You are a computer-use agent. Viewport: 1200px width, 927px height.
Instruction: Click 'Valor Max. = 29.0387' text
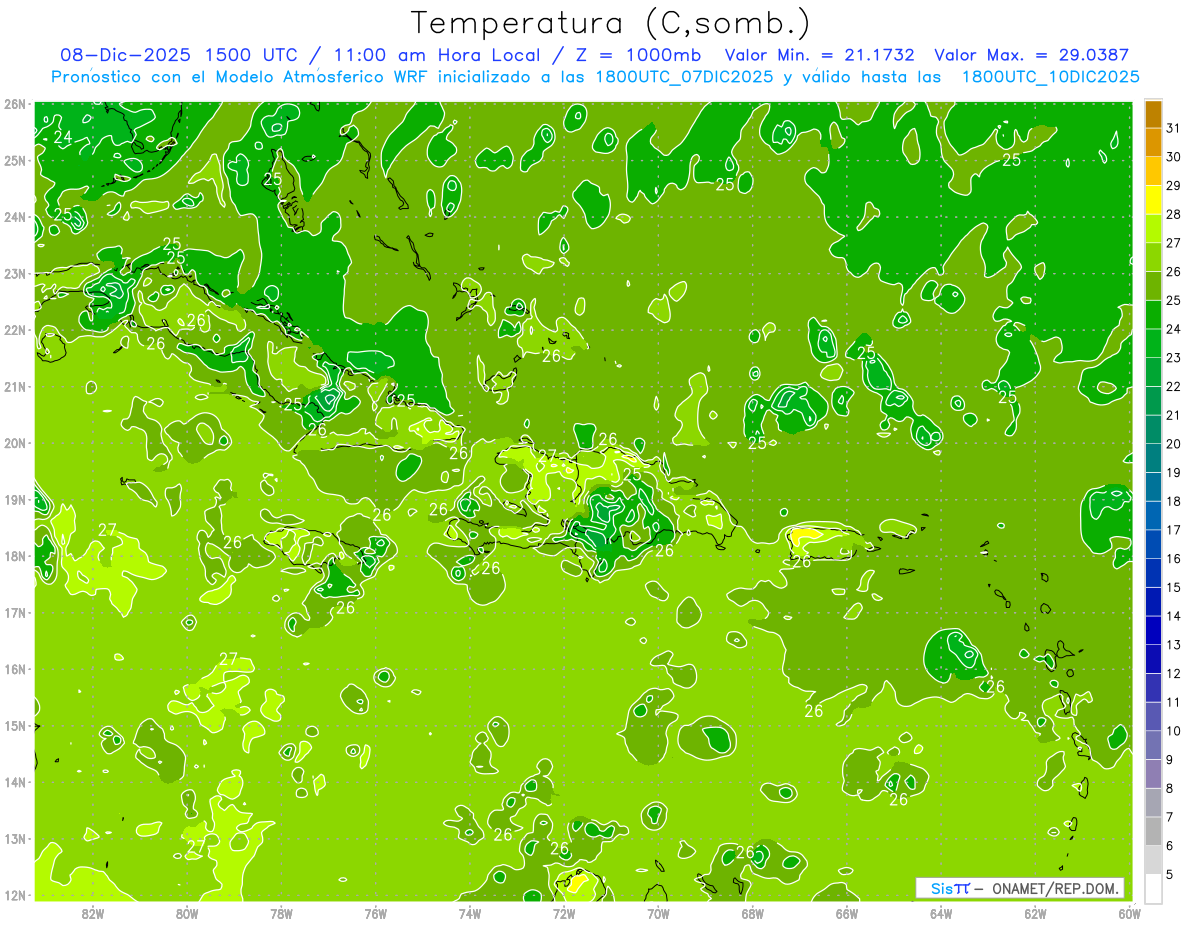point(1031,55)
